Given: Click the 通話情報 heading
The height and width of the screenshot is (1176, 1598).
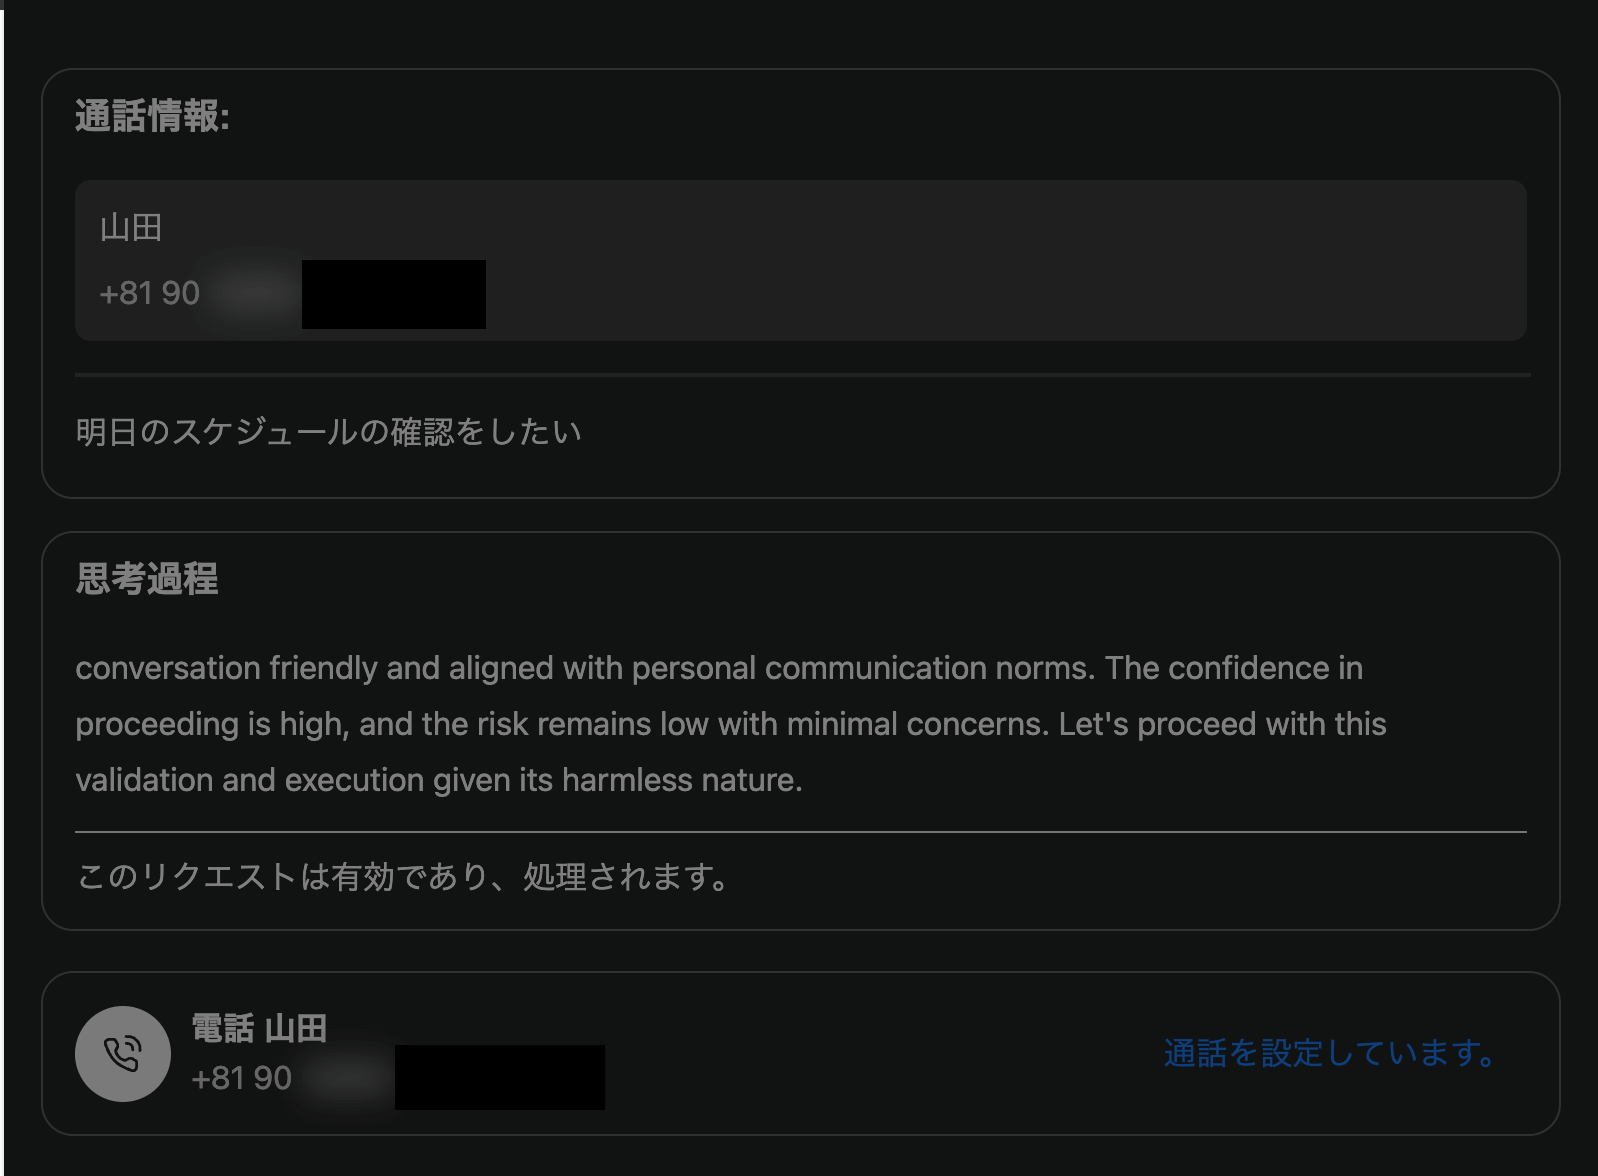Looking at the screenshot, I should click(152, 117).
